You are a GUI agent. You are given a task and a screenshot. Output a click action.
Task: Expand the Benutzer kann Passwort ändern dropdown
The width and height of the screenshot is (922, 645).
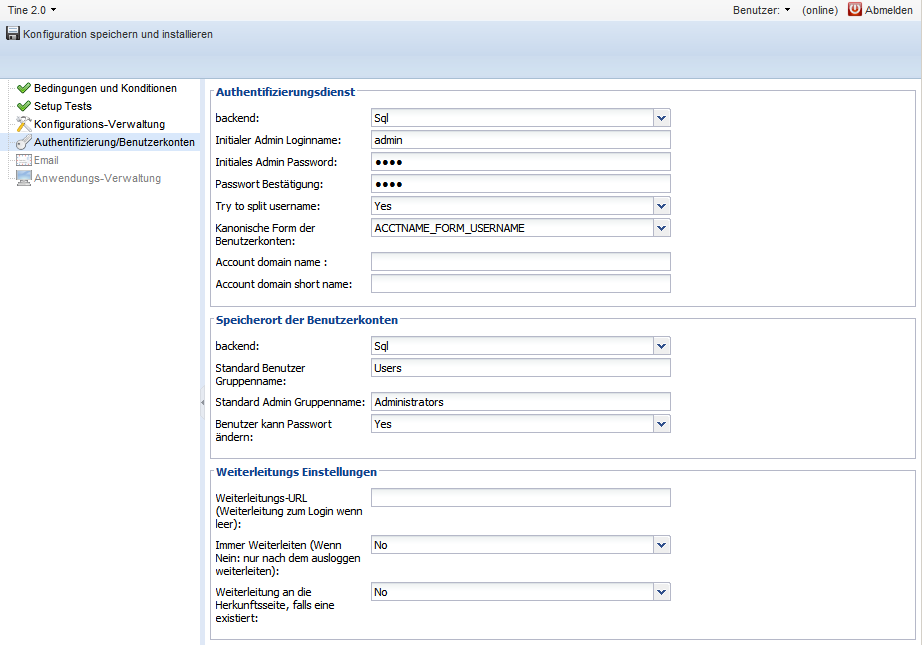click(661, 424)
